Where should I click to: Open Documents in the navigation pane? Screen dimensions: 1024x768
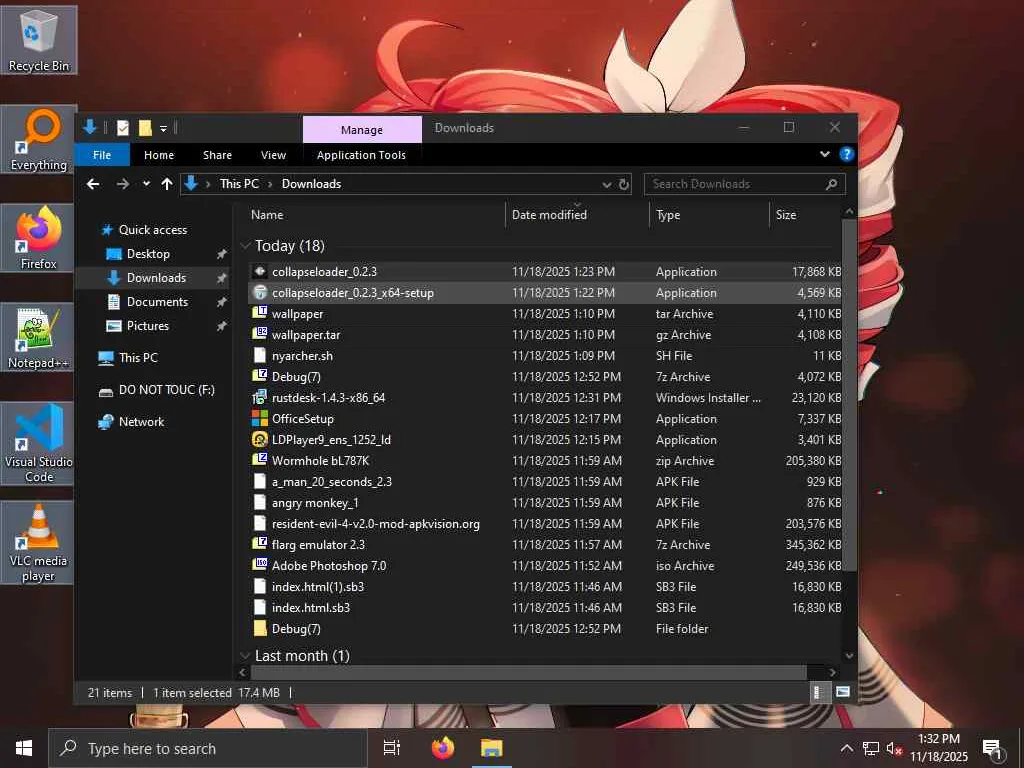[157, 302]
